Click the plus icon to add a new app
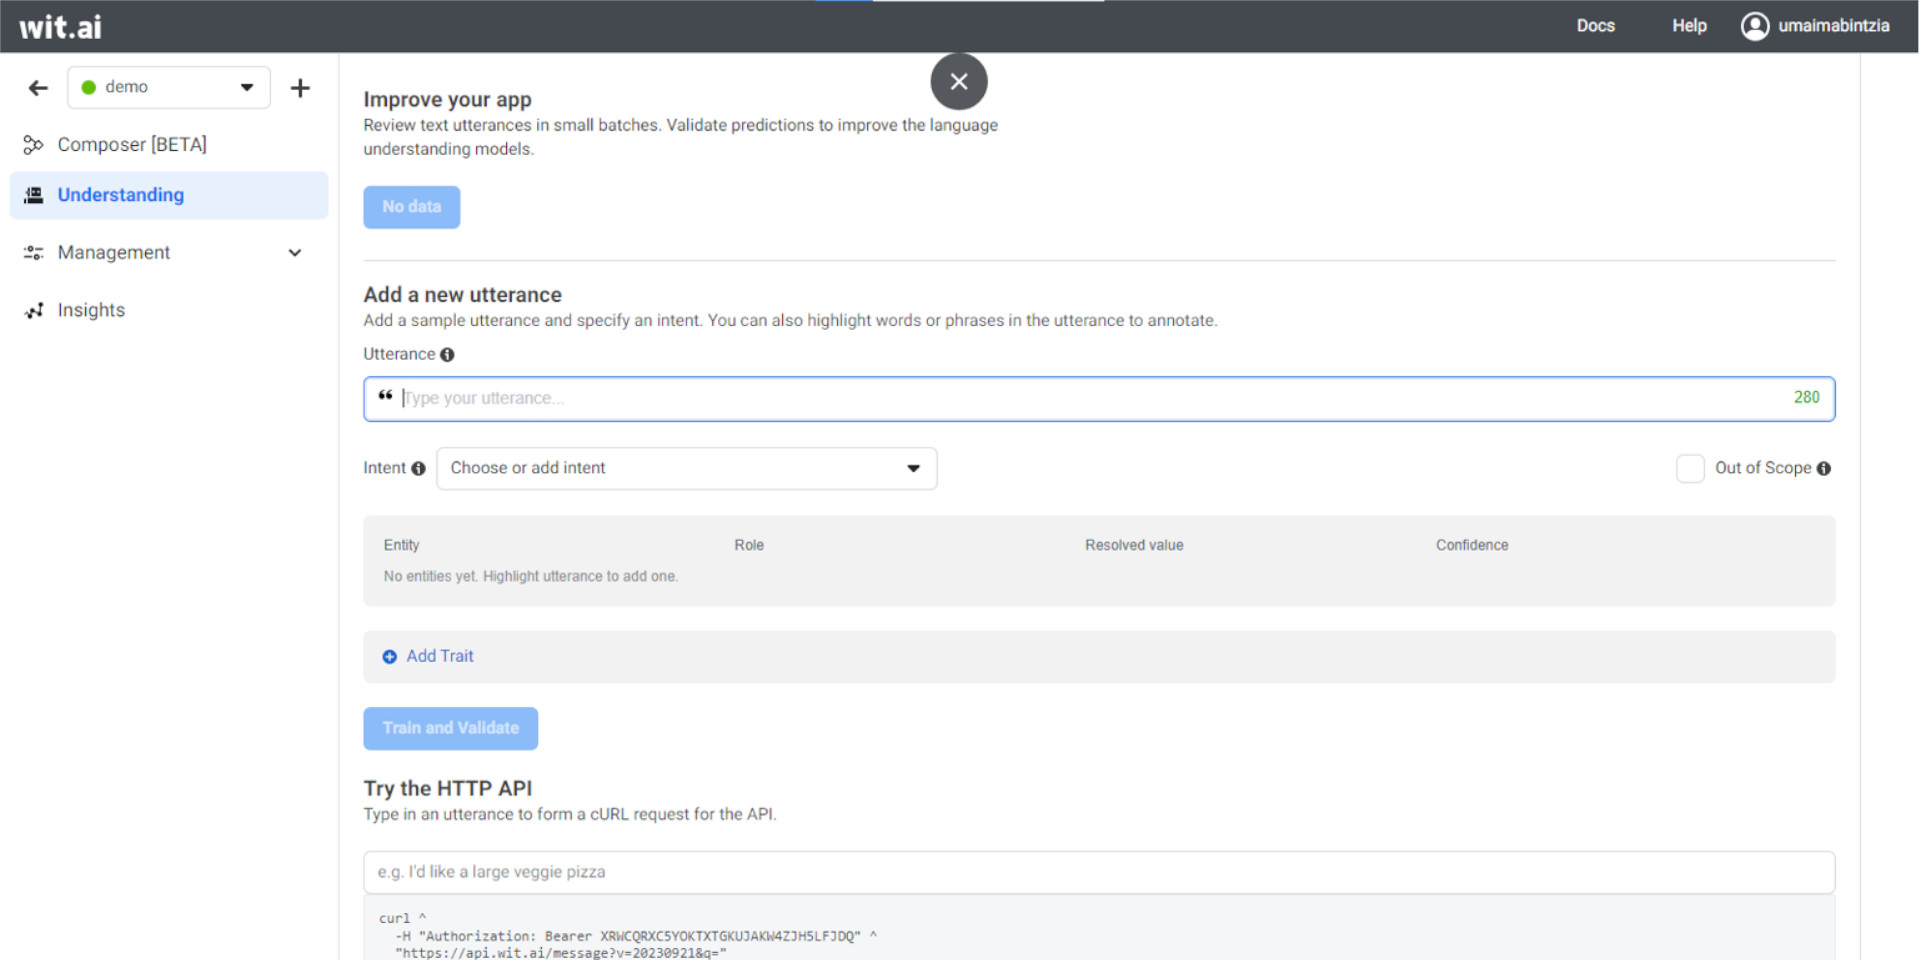Image resolution: width=1920 pixels, height=960 pixels. [300, 88]
